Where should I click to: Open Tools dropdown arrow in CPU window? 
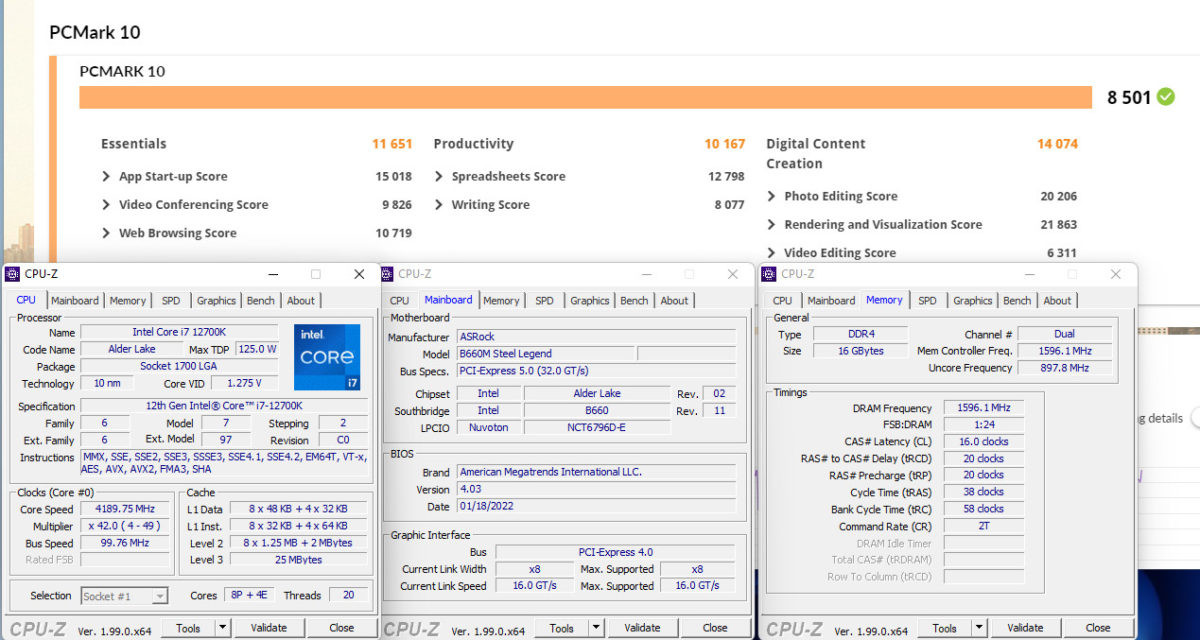point(222,628)
